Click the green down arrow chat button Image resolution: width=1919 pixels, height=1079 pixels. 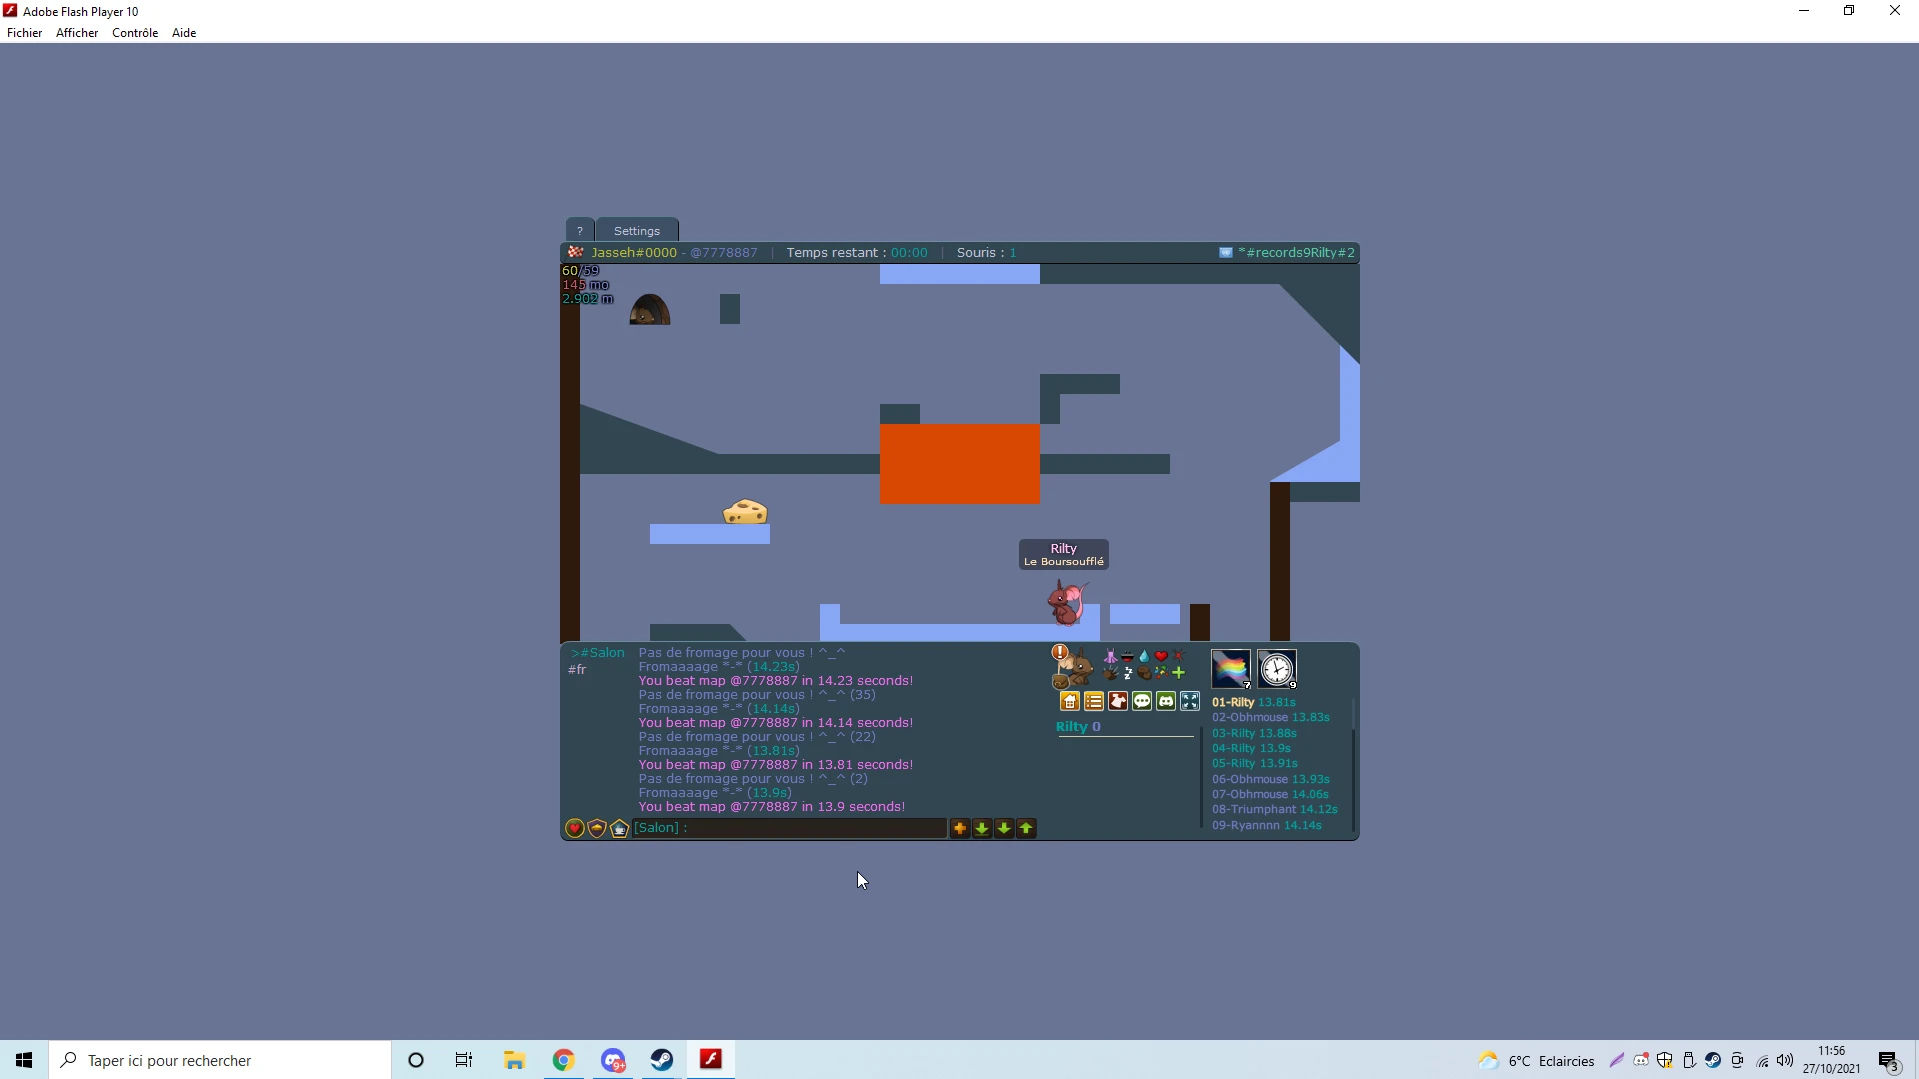click(1004, 829)
